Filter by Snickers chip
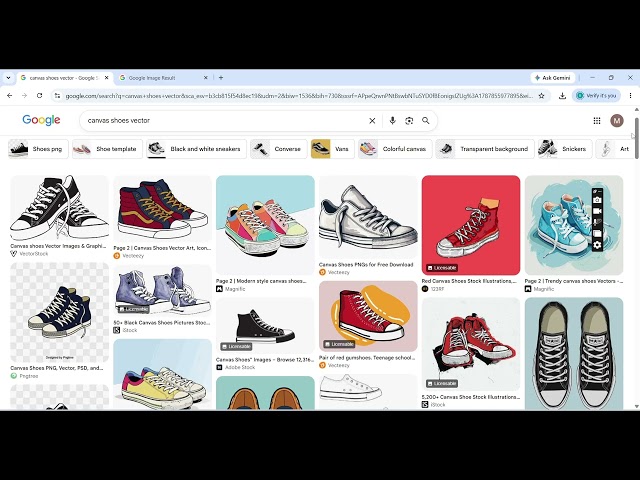The width and height of the screenshot is (640, 480). 565,149
